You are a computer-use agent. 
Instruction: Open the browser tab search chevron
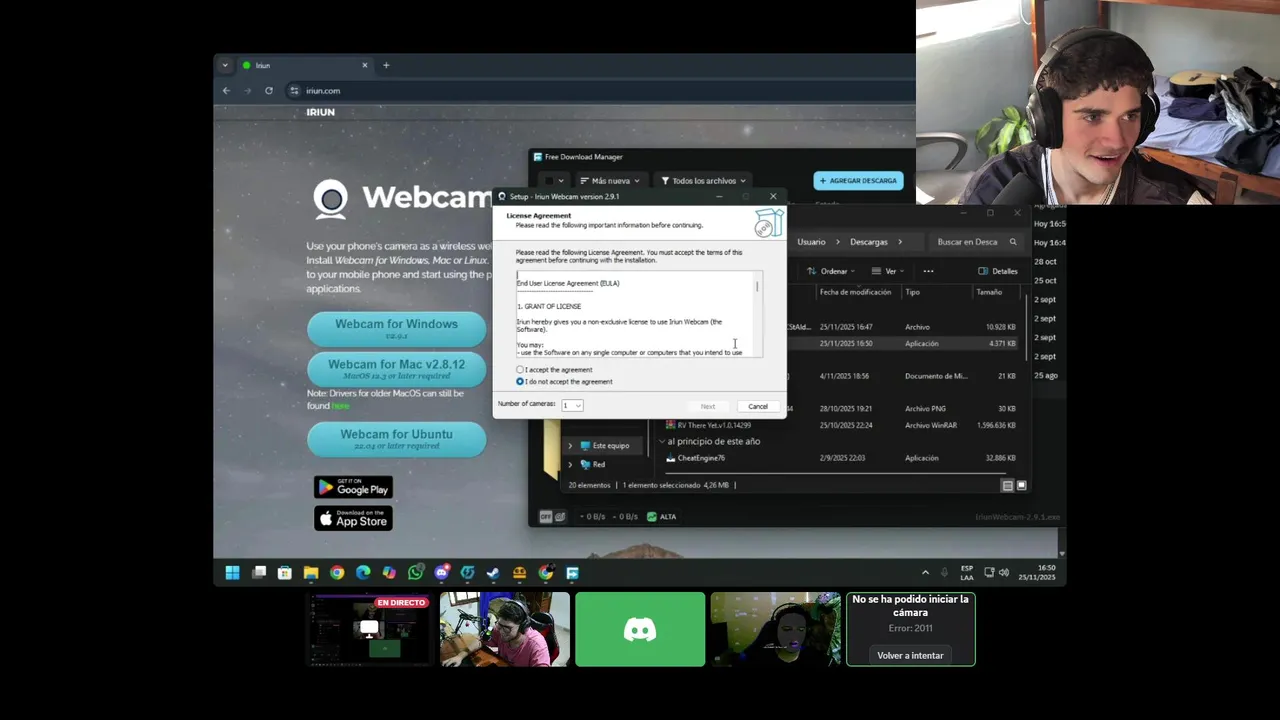coord(224,65)
